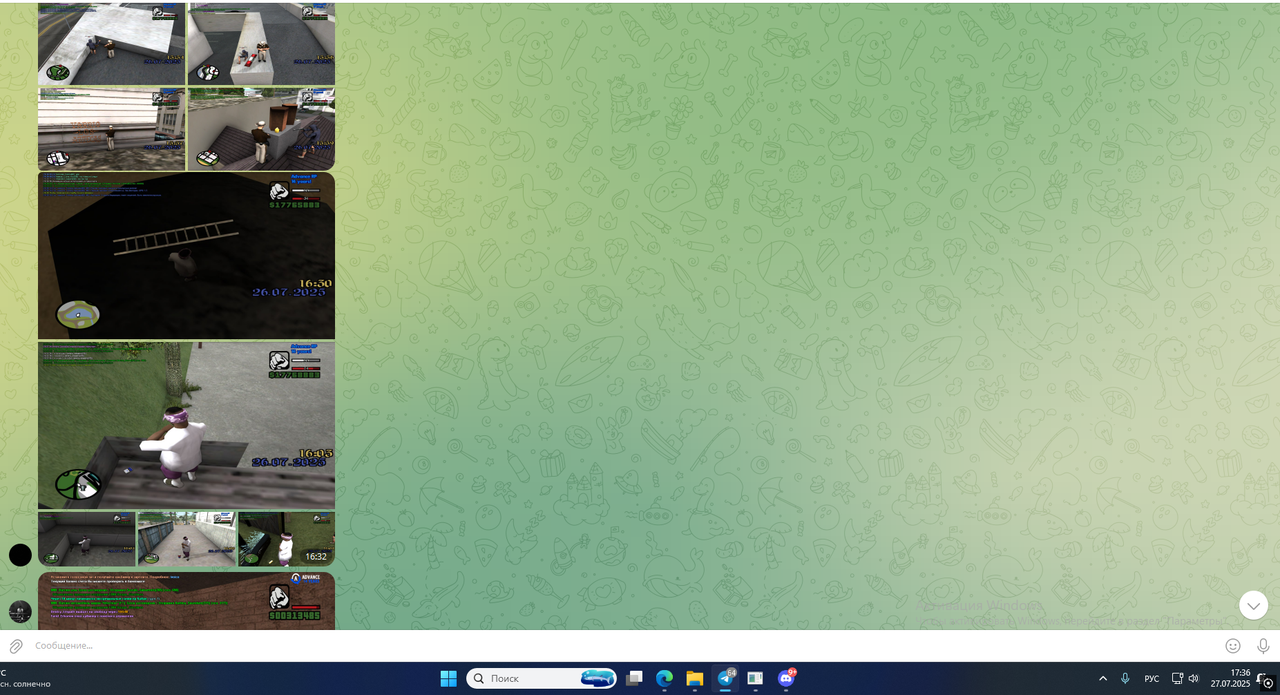Click the lower sender avatar with photo
The image size is (1280, 695).
[20, 611]
